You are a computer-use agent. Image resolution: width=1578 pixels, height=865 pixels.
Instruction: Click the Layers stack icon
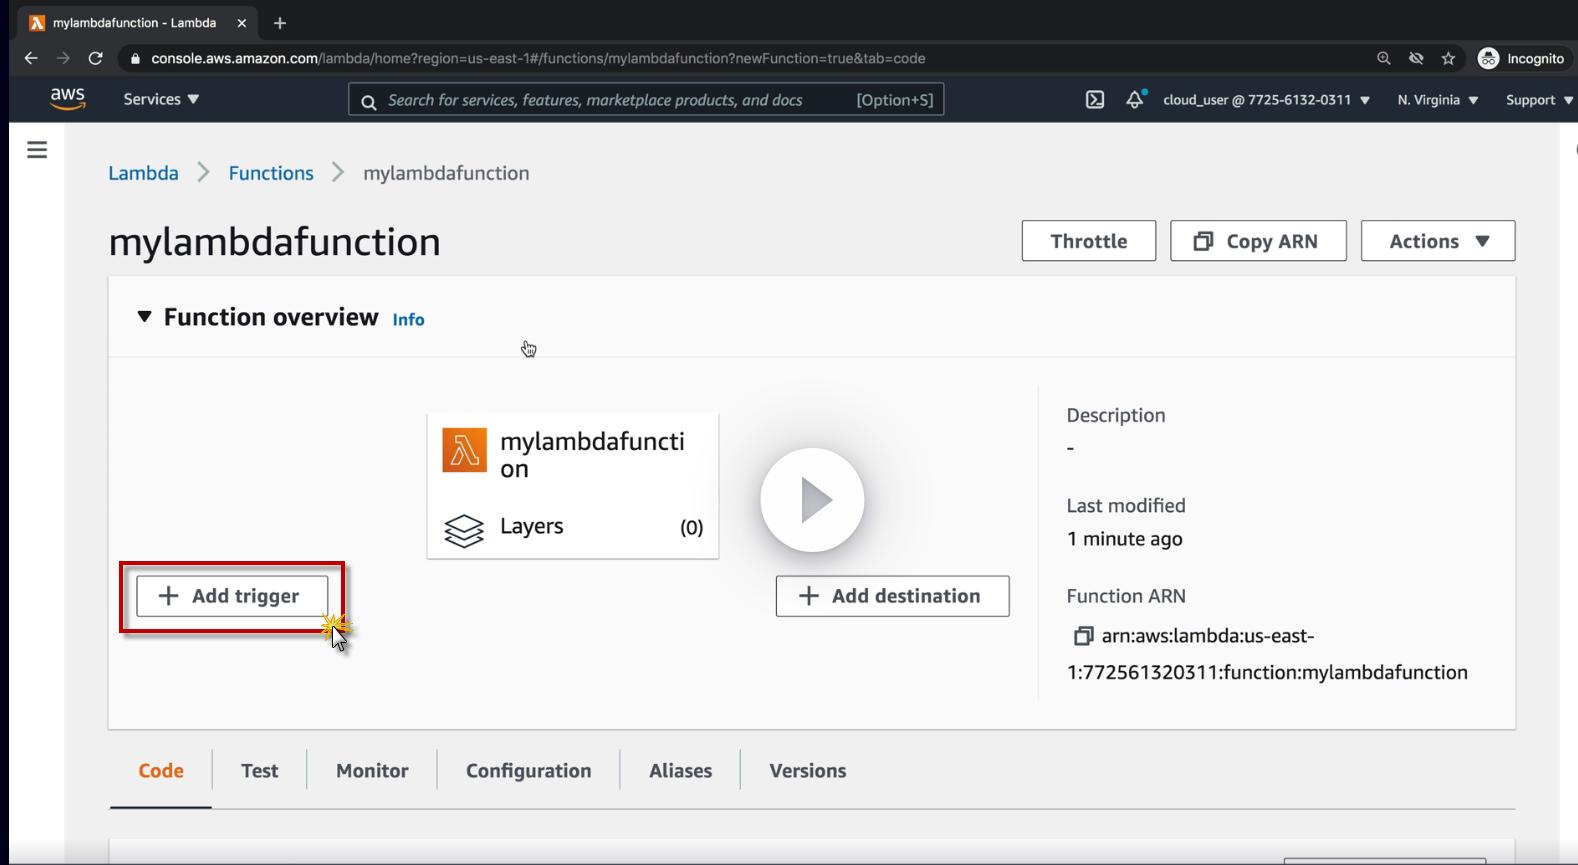coord(464,529)
